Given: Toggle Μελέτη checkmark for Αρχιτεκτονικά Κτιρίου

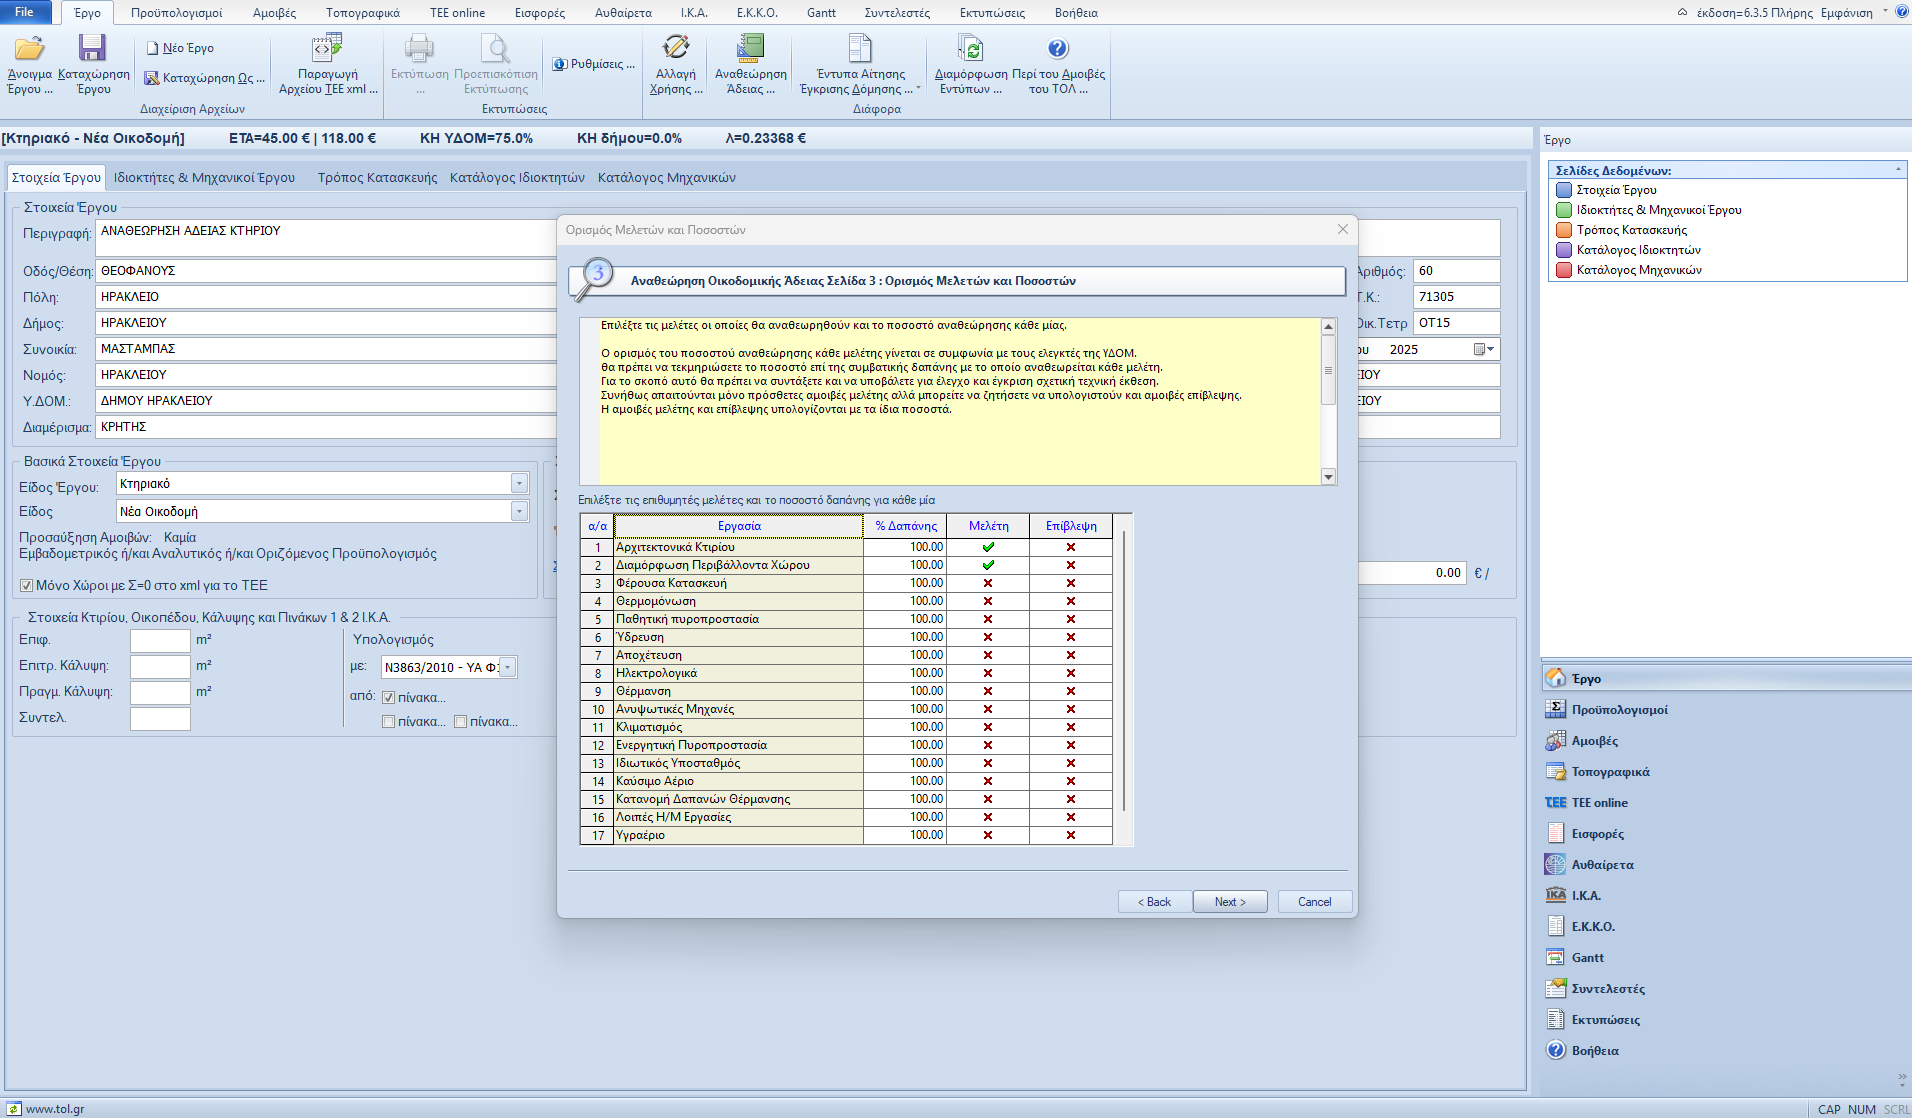Looking at the screenshot, I should pos(988,547).
